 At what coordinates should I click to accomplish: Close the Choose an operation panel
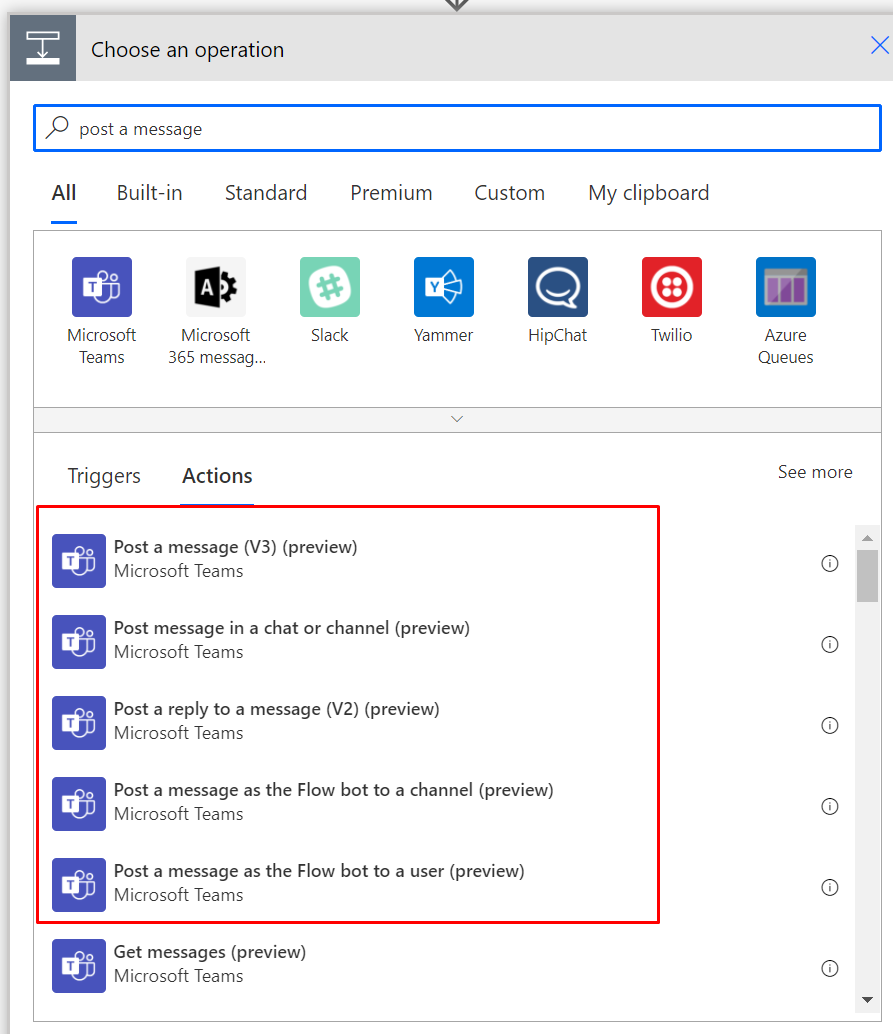[880, 46]
